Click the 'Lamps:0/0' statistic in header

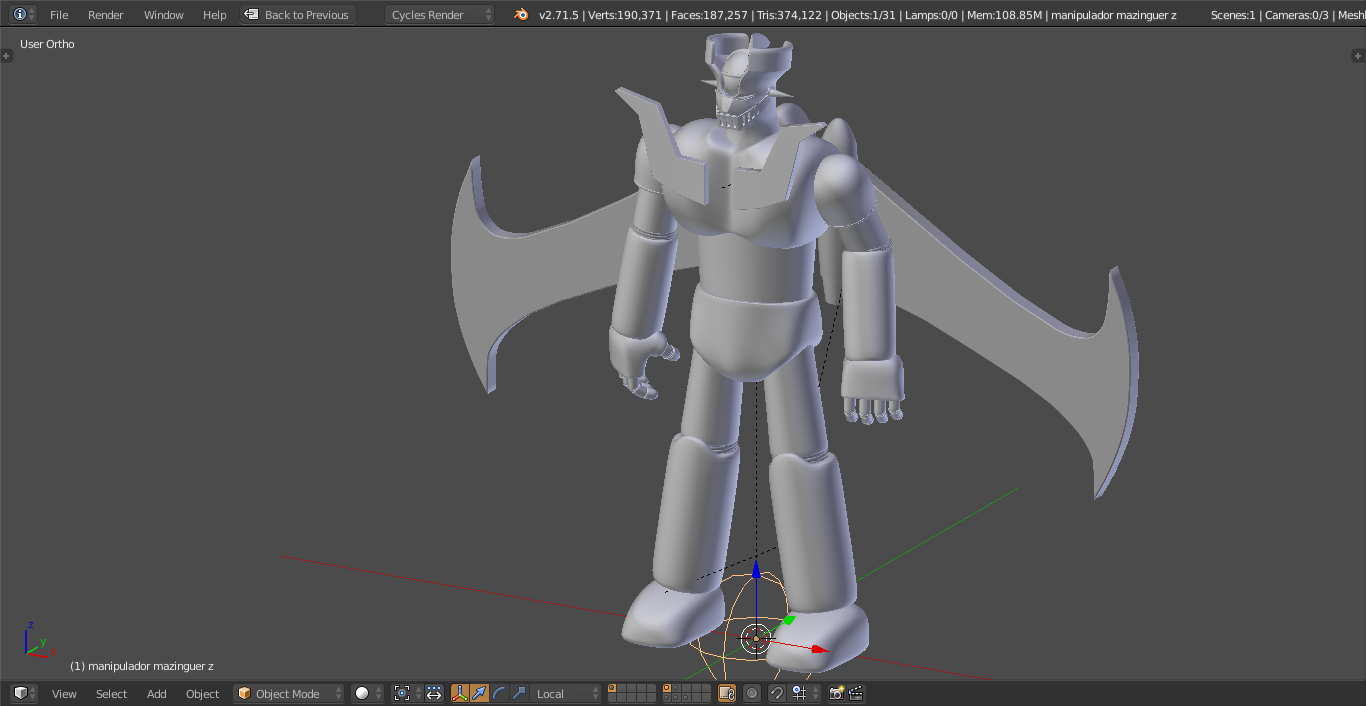(932, 15)
